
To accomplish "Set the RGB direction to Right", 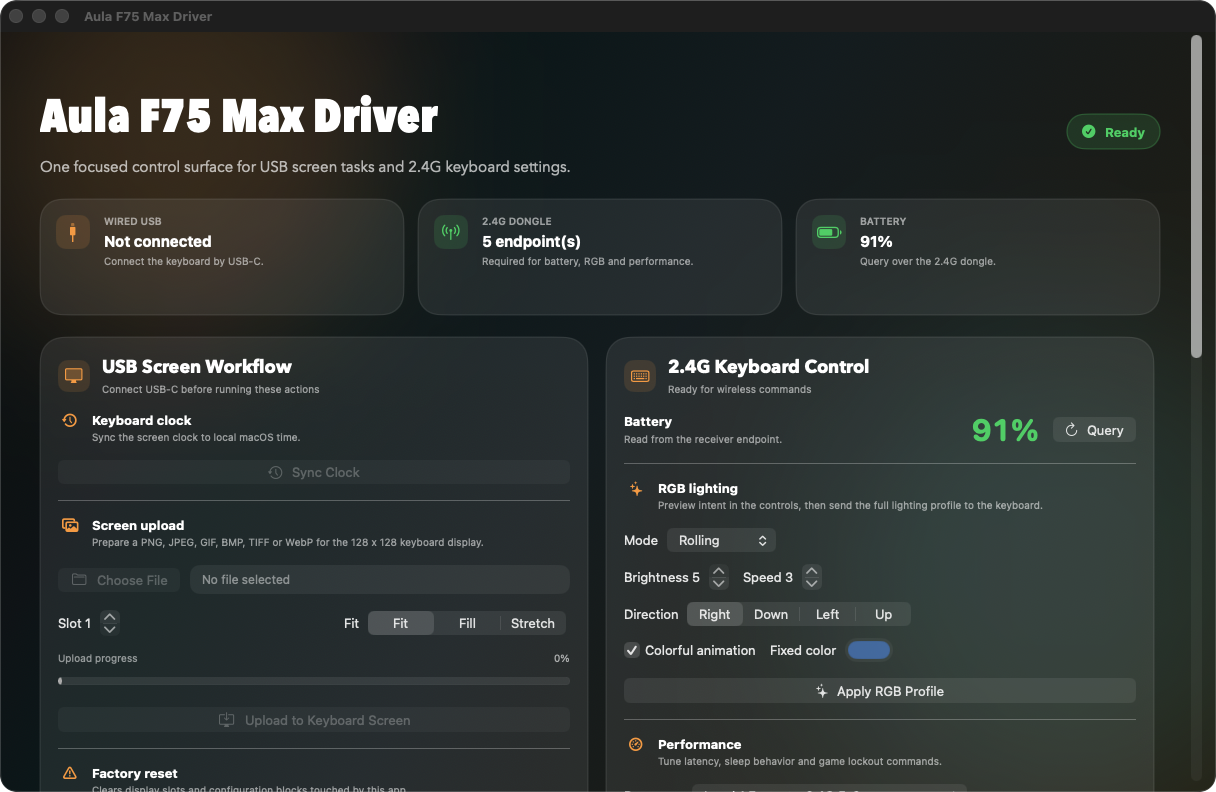I will pyautogui.click(x=715, y=614).
